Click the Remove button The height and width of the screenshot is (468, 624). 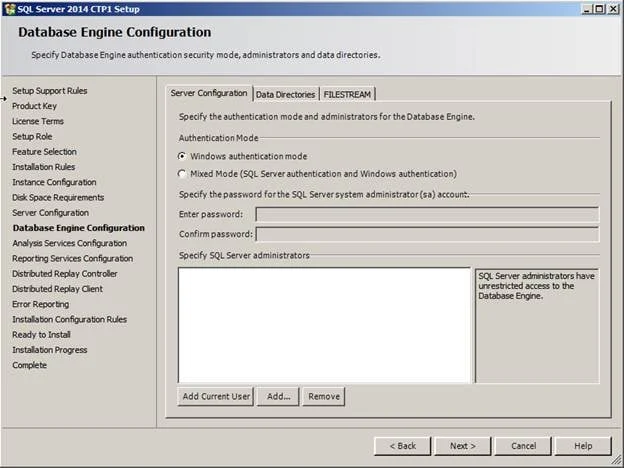pyautogui.click(x=324, y=396)
